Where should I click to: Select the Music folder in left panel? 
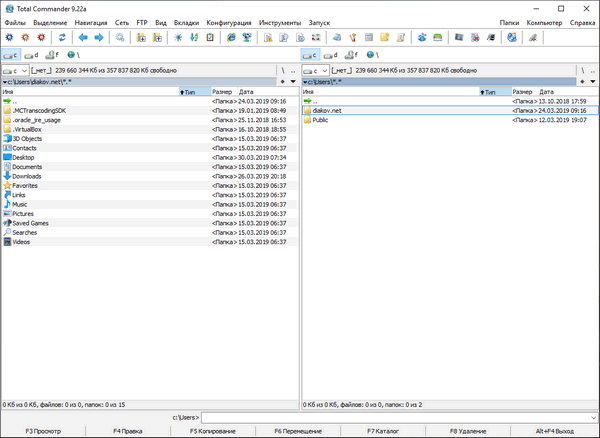tap(20, 204)
